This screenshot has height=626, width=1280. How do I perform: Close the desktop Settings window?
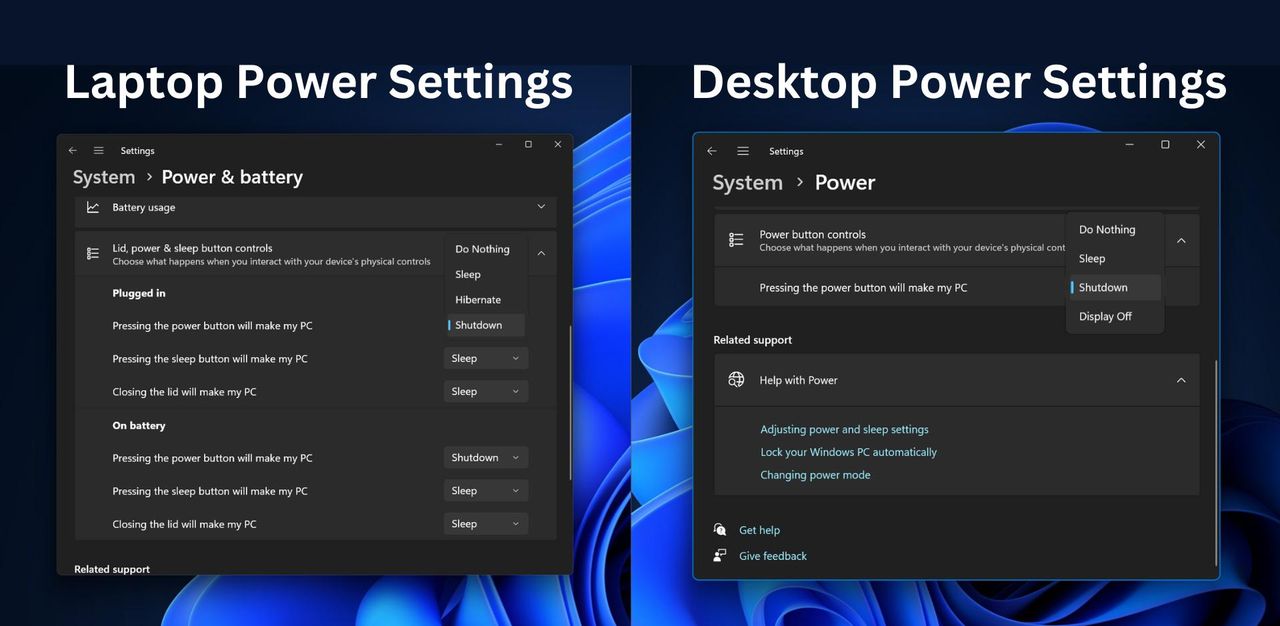point(1201,145)
